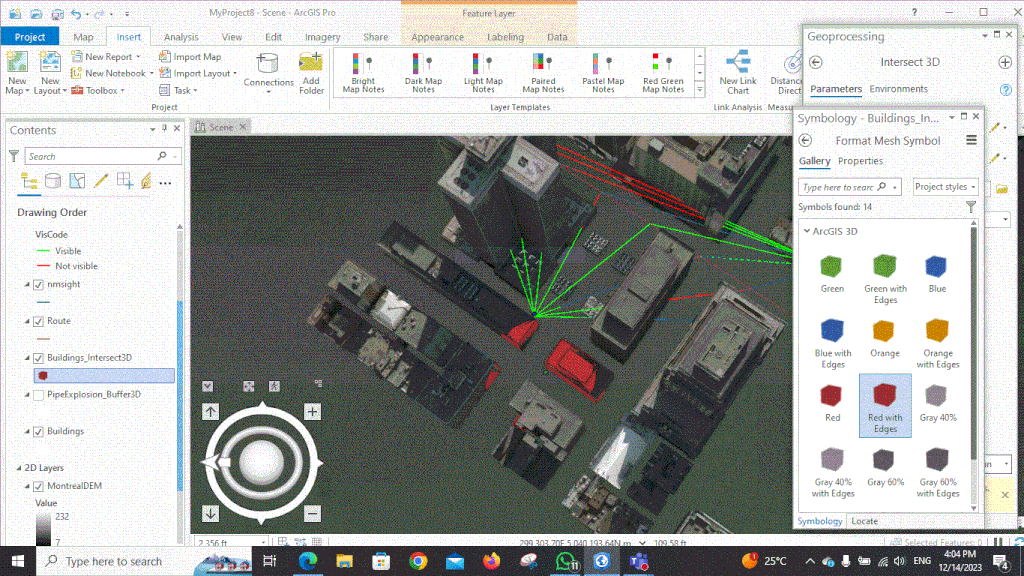Open File Explorer from taskbar
Viewport: 1024px width, 576px height.
[344, 562]
